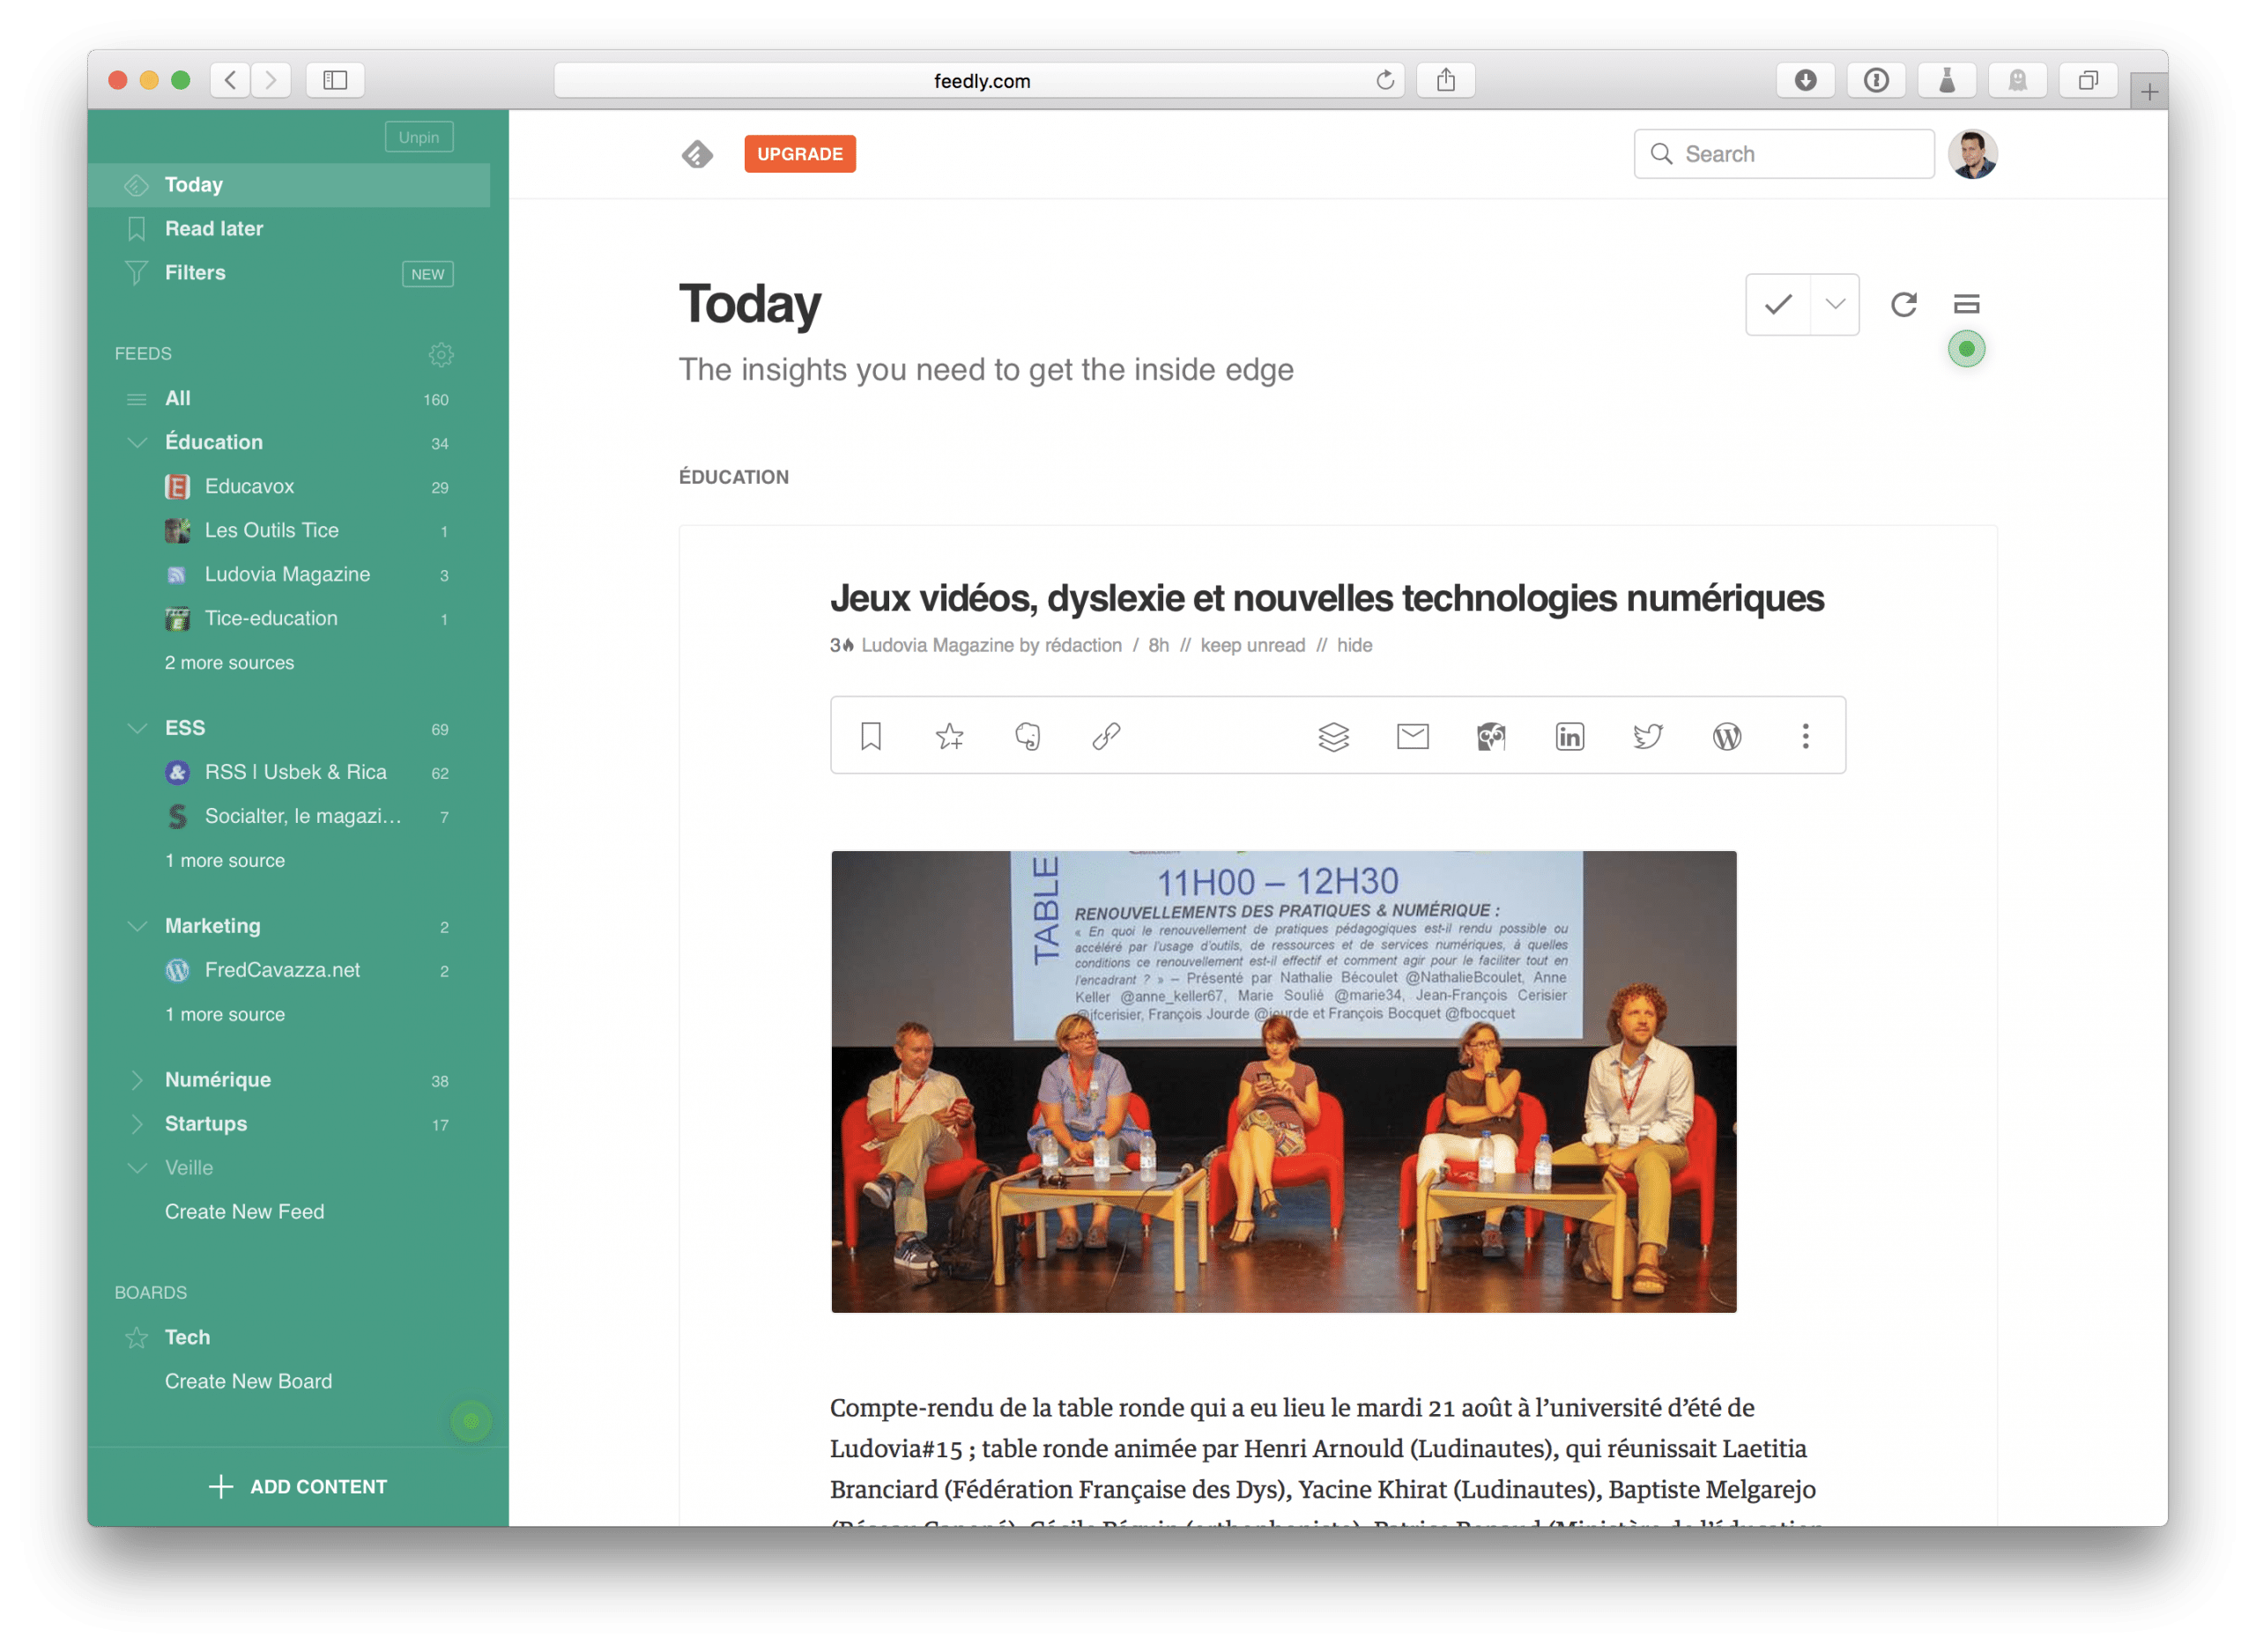Image resolution: width=2256 pixels, height=1652 pixels.
Task: Reload the page in Safari address bar
Action: pos(1384,80)
